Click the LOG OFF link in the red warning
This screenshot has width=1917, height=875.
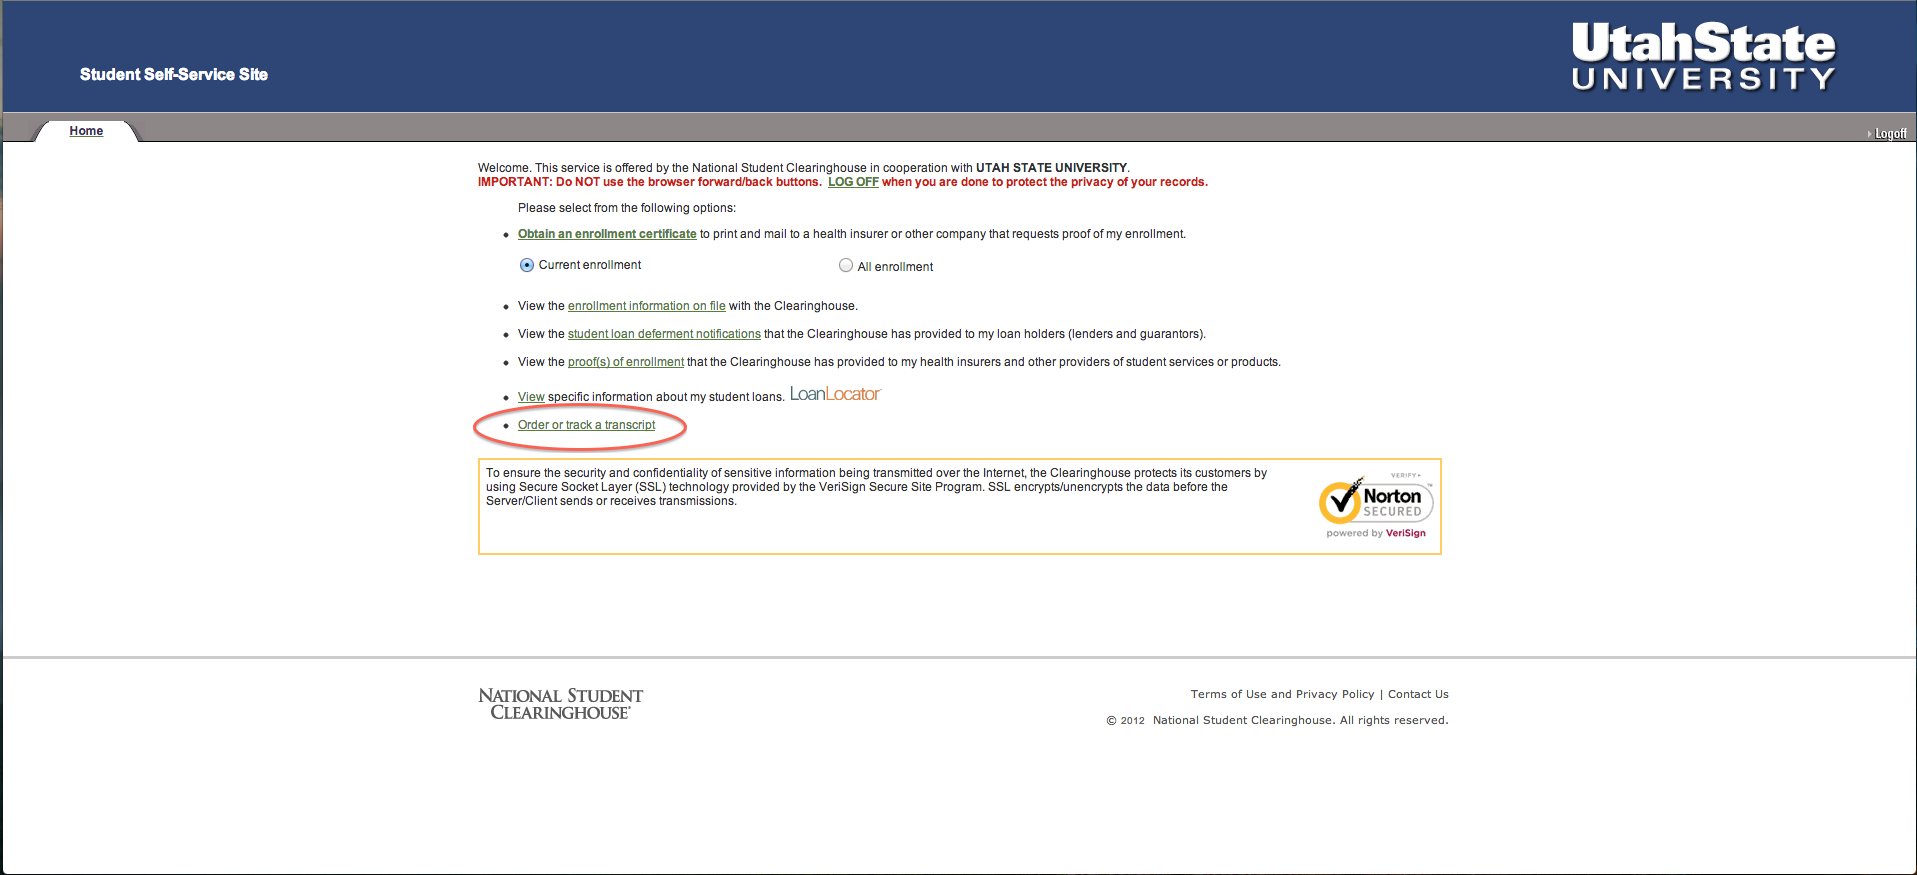click(852, 182)
